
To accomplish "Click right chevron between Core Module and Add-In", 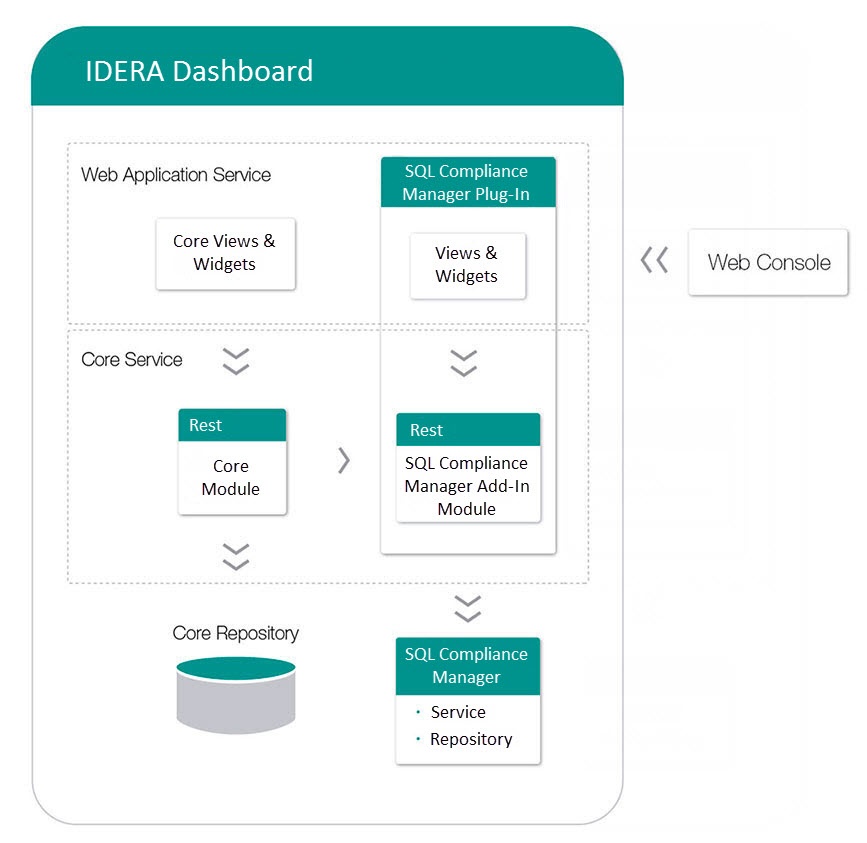I will (344, 460).
